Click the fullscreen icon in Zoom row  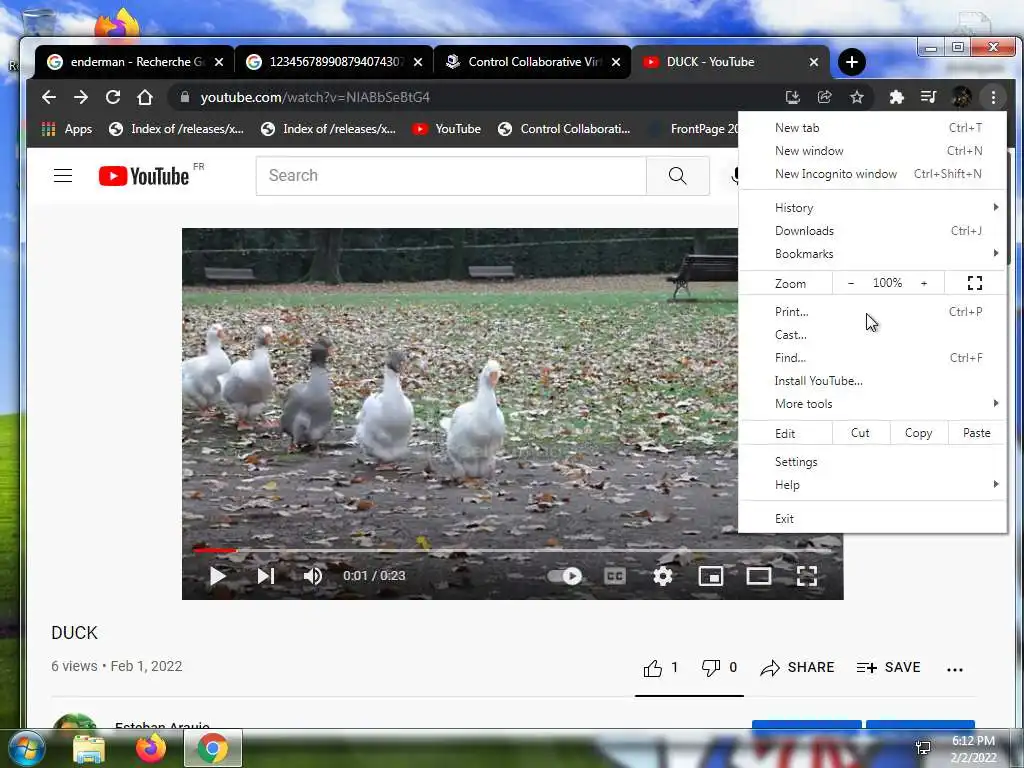click(x=975, y=283)
